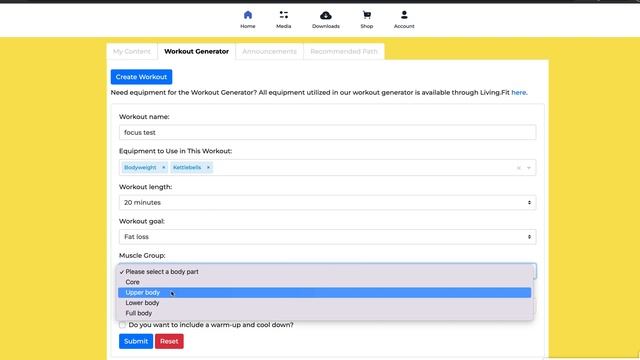The height and width of the screenshot is (360, 640).
Task: Follow the 'here' equipment link
Action: [x=518, y=93]
